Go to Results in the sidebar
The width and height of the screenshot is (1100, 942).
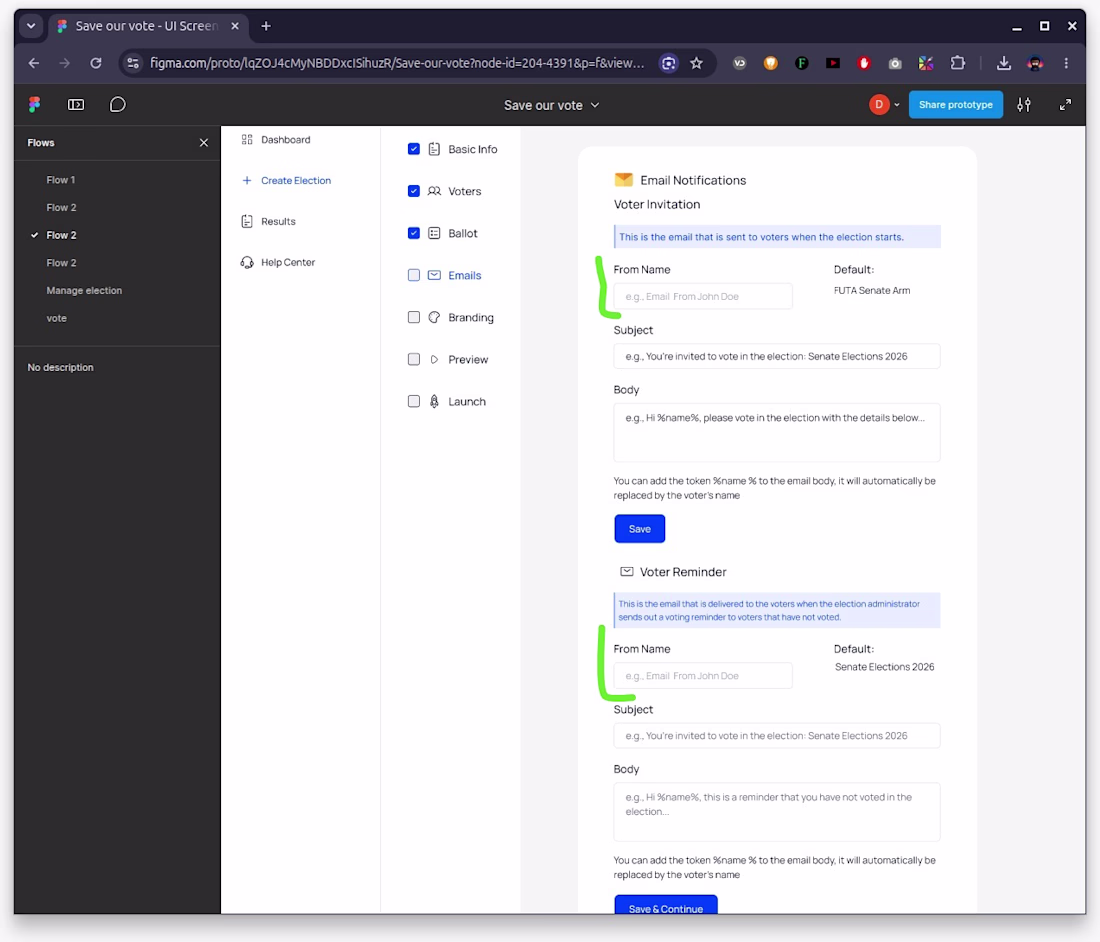point(269,222)
